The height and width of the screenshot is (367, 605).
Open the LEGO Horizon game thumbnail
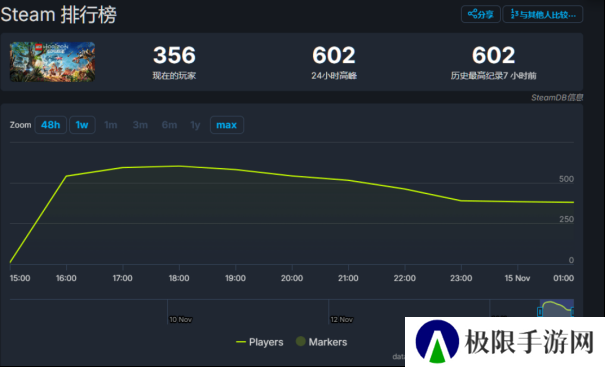click(x=52, y=62)
